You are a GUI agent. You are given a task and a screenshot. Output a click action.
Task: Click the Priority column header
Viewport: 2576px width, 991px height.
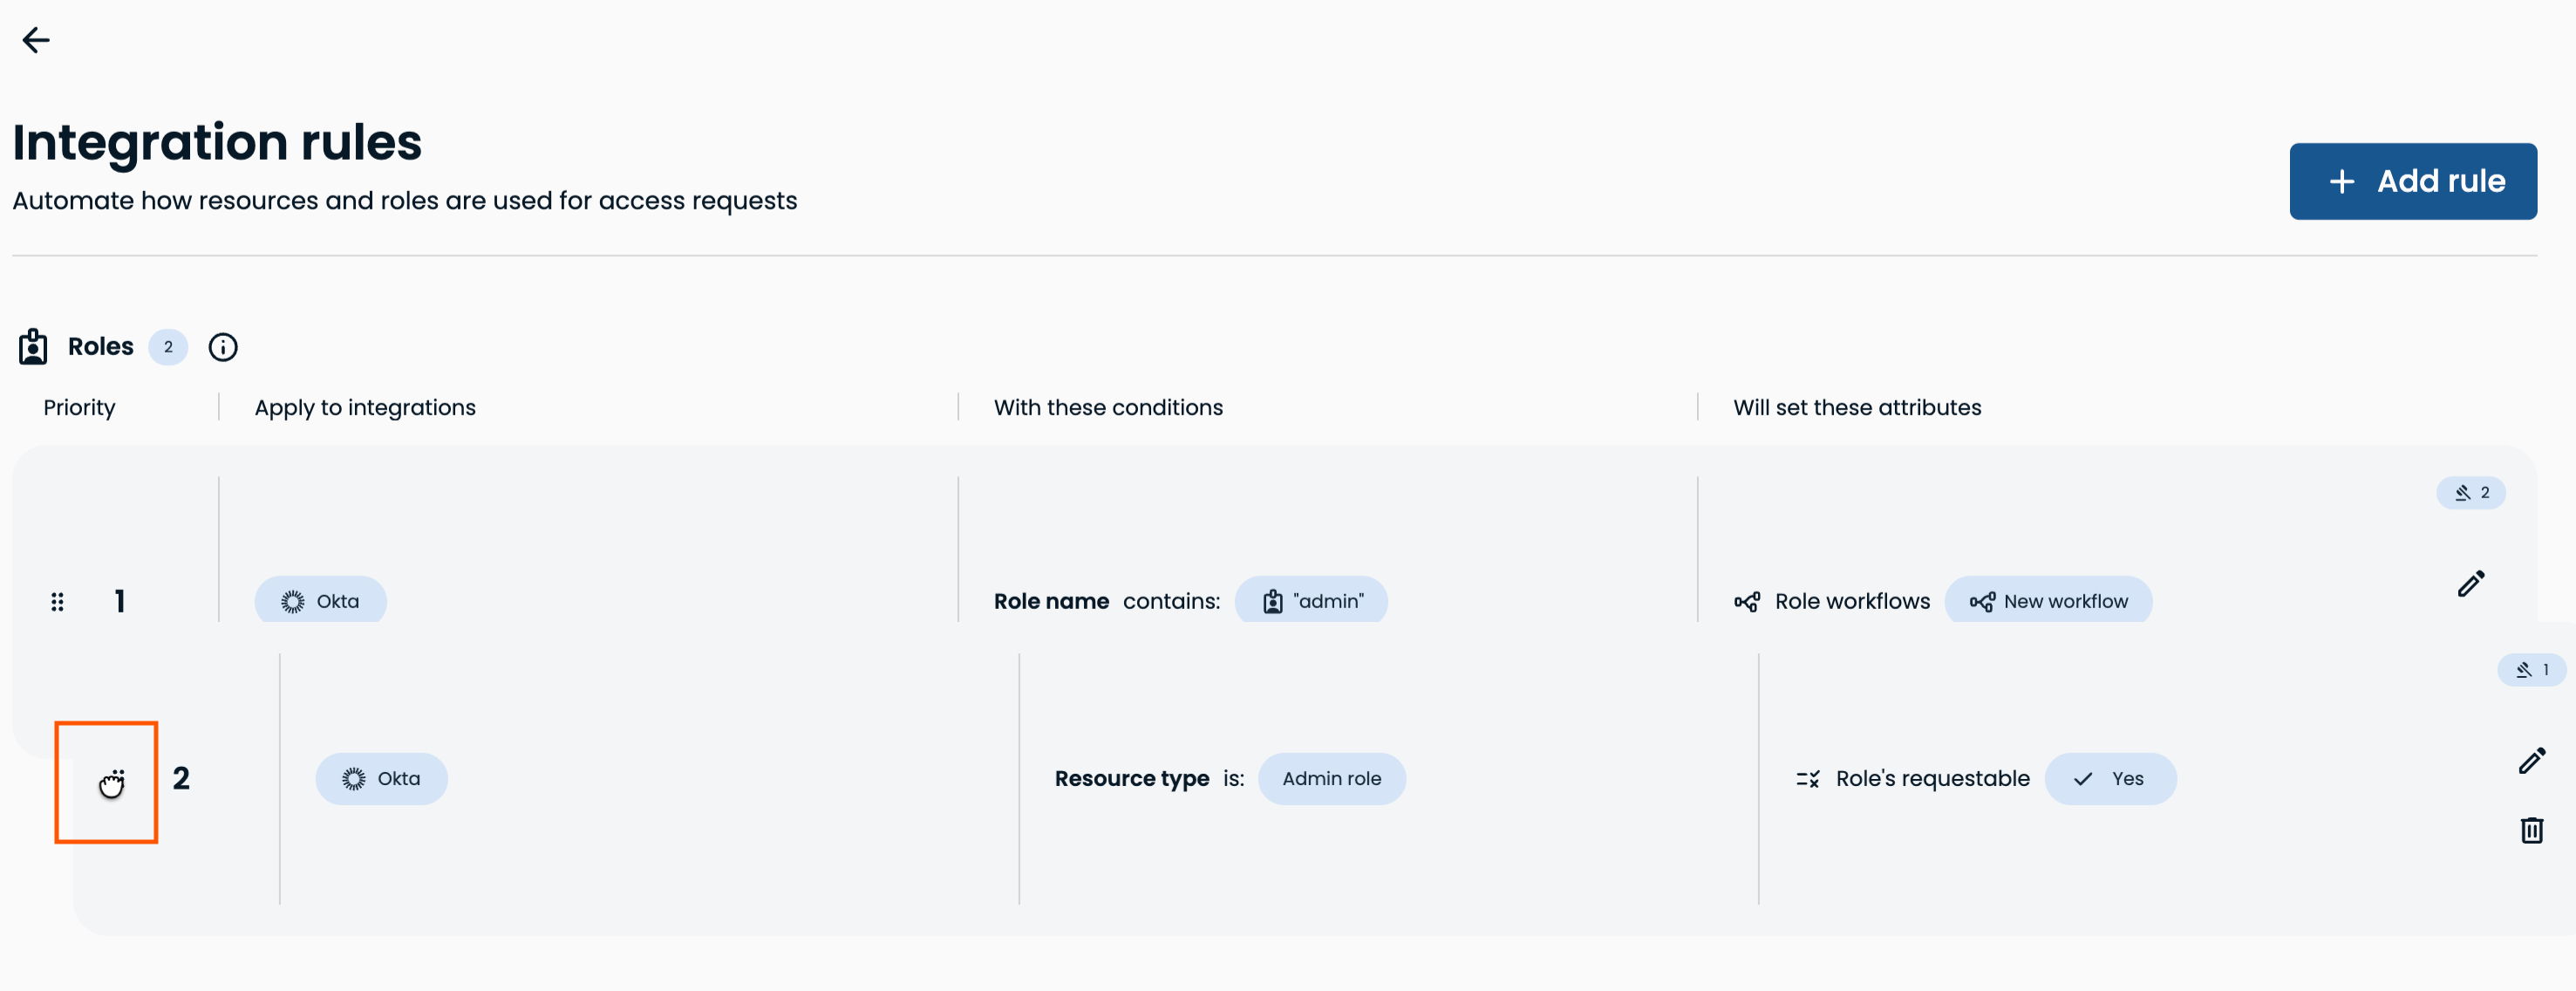click(x=79, y=407)
